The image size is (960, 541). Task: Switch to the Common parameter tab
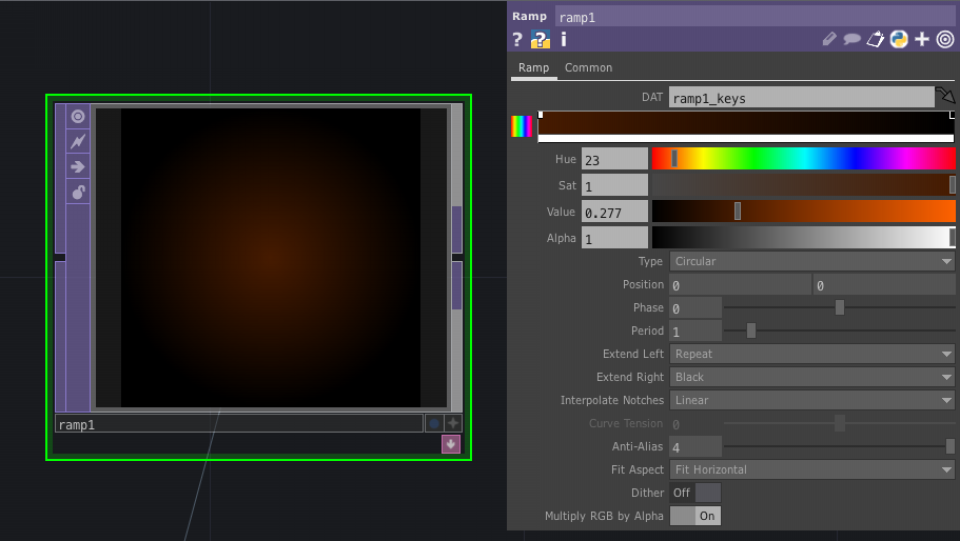[588, 68]
